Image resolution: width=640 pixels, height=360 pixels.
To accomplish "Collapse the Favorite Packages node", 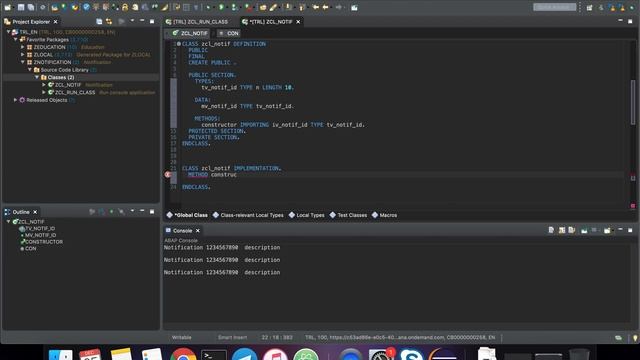I will pyautogui.click(x=16, y=40).
